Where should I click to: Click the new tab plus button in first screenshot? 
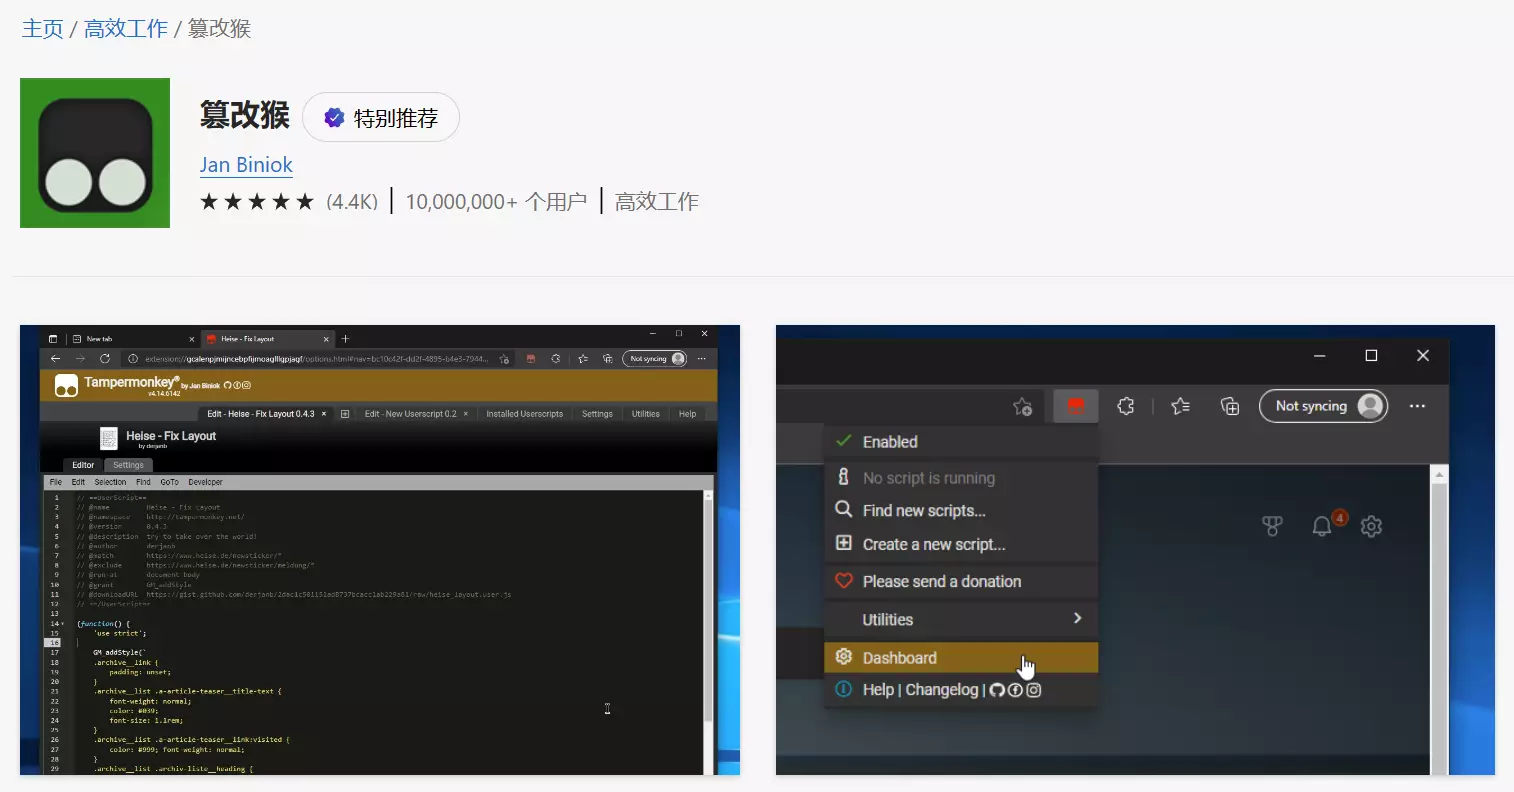coord(345,339)
